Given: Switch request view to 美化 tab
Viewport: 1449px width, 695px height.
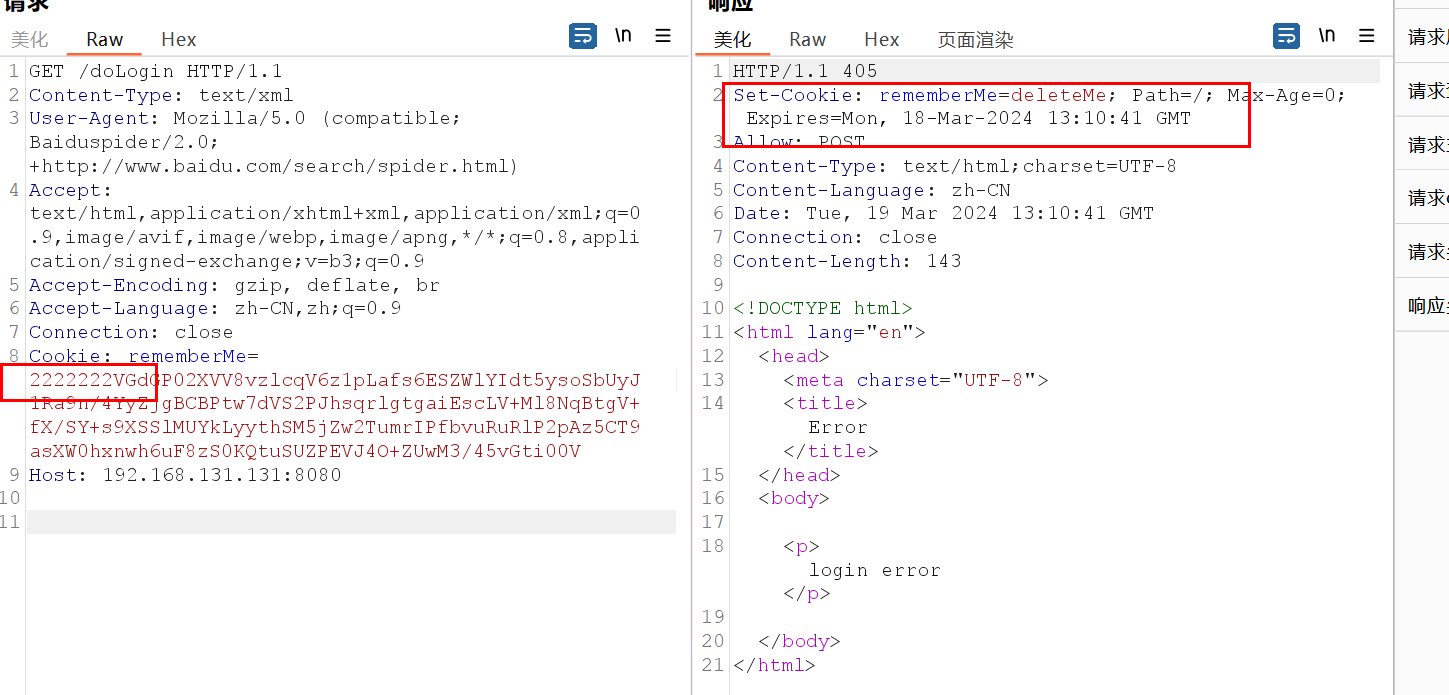Looking at the screenshot, I should click(x=29, y=40).
